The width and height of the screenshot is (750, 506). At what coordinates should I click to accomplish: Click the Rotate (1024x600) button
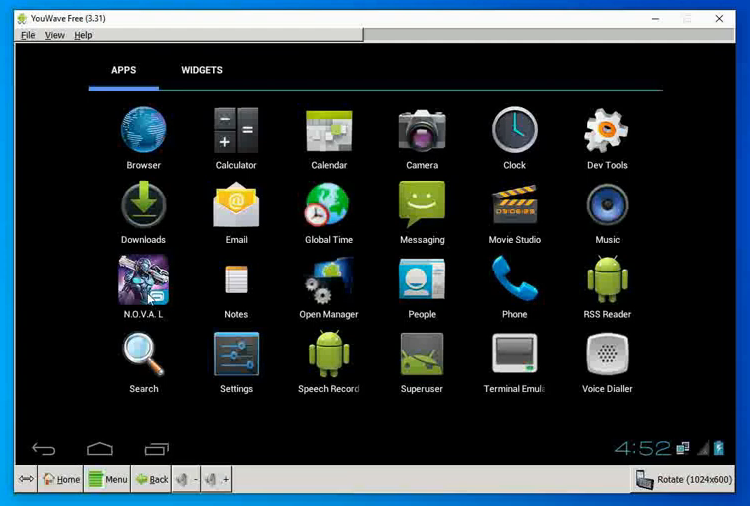[x=683, y=479]
